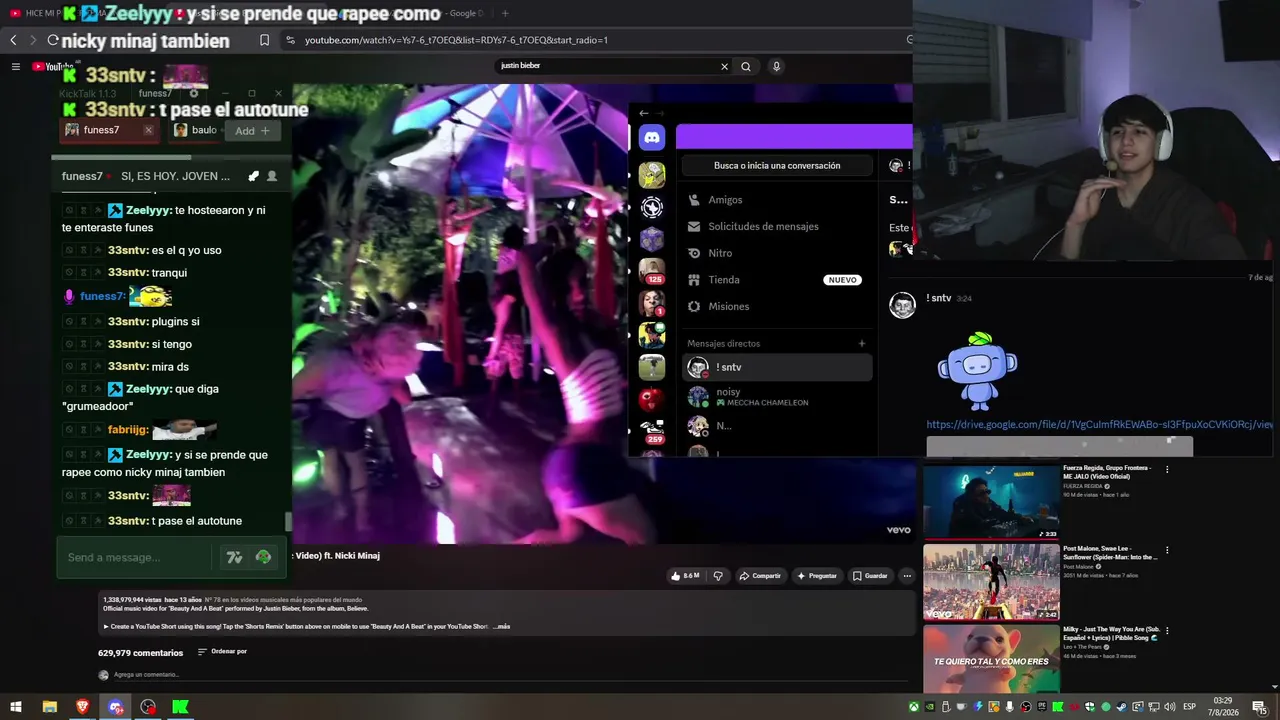Open a new browser tab
The image size is (1280, 720).
[x=505, y=13]
